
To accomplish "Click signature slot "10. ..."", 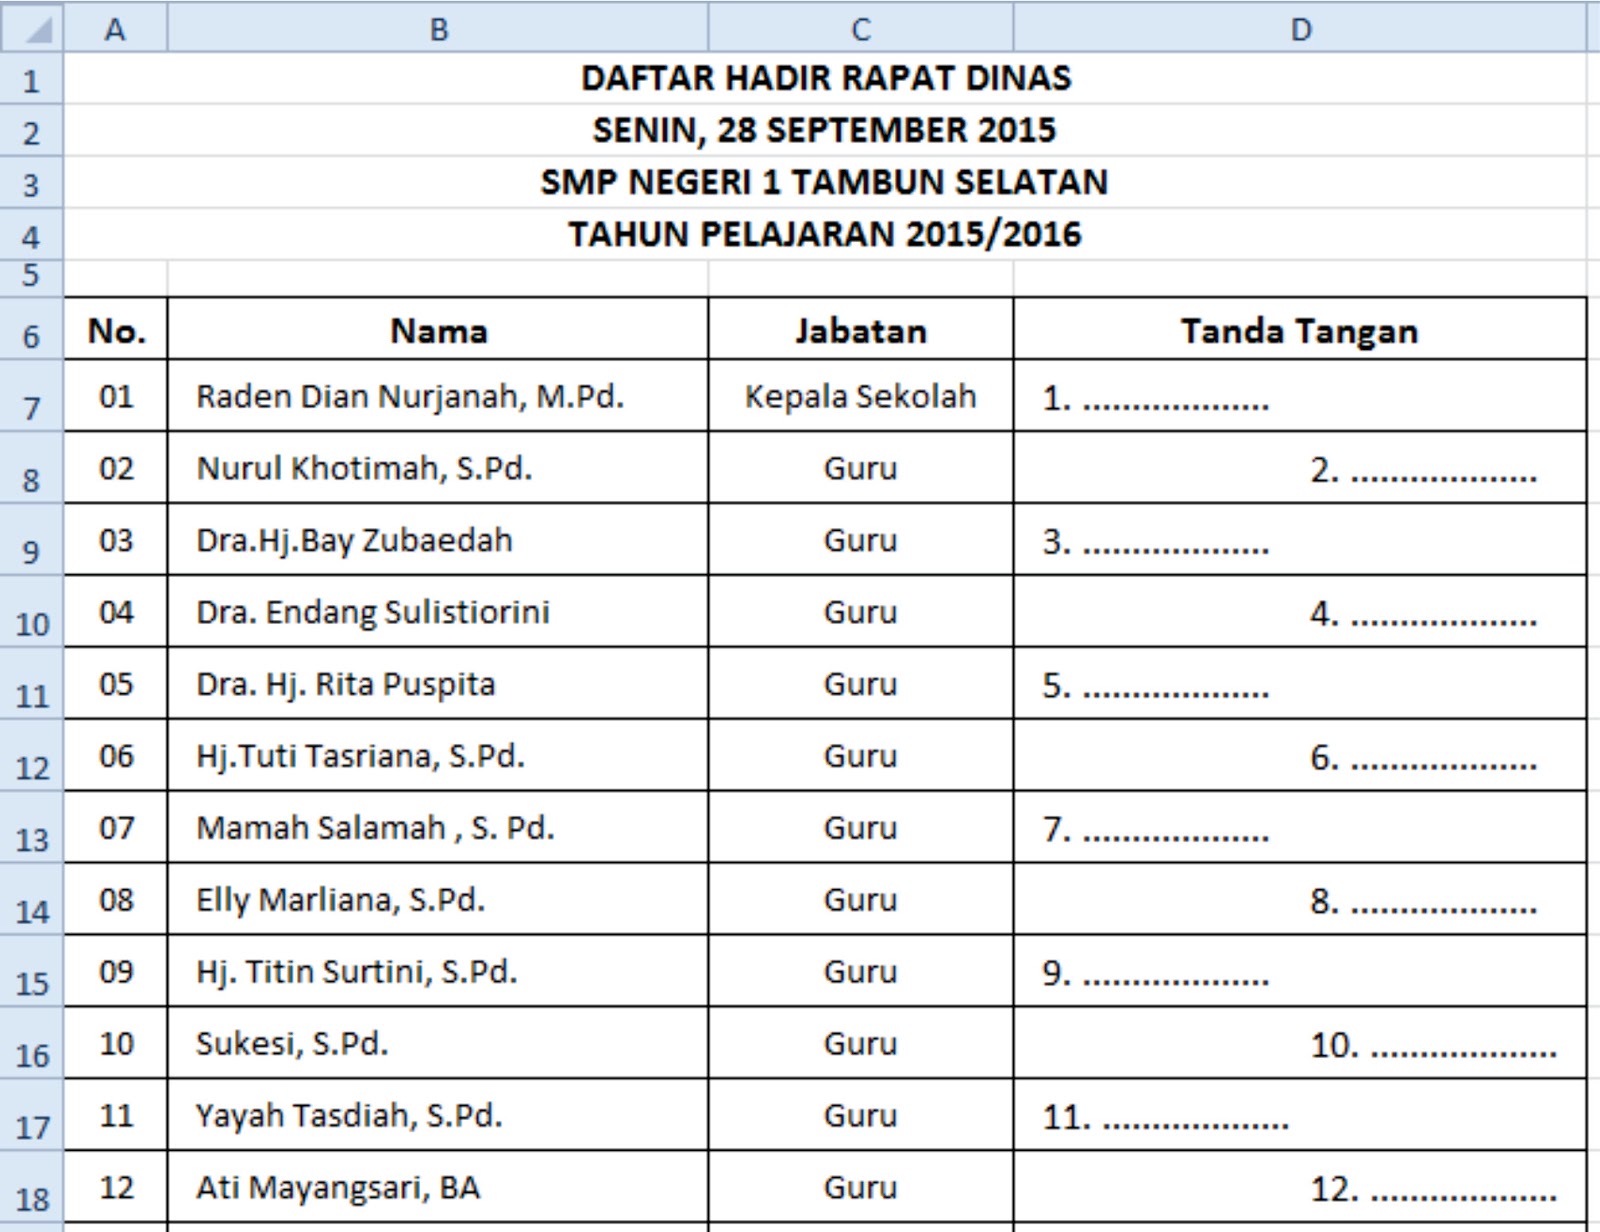I will coord(1433,1047).
